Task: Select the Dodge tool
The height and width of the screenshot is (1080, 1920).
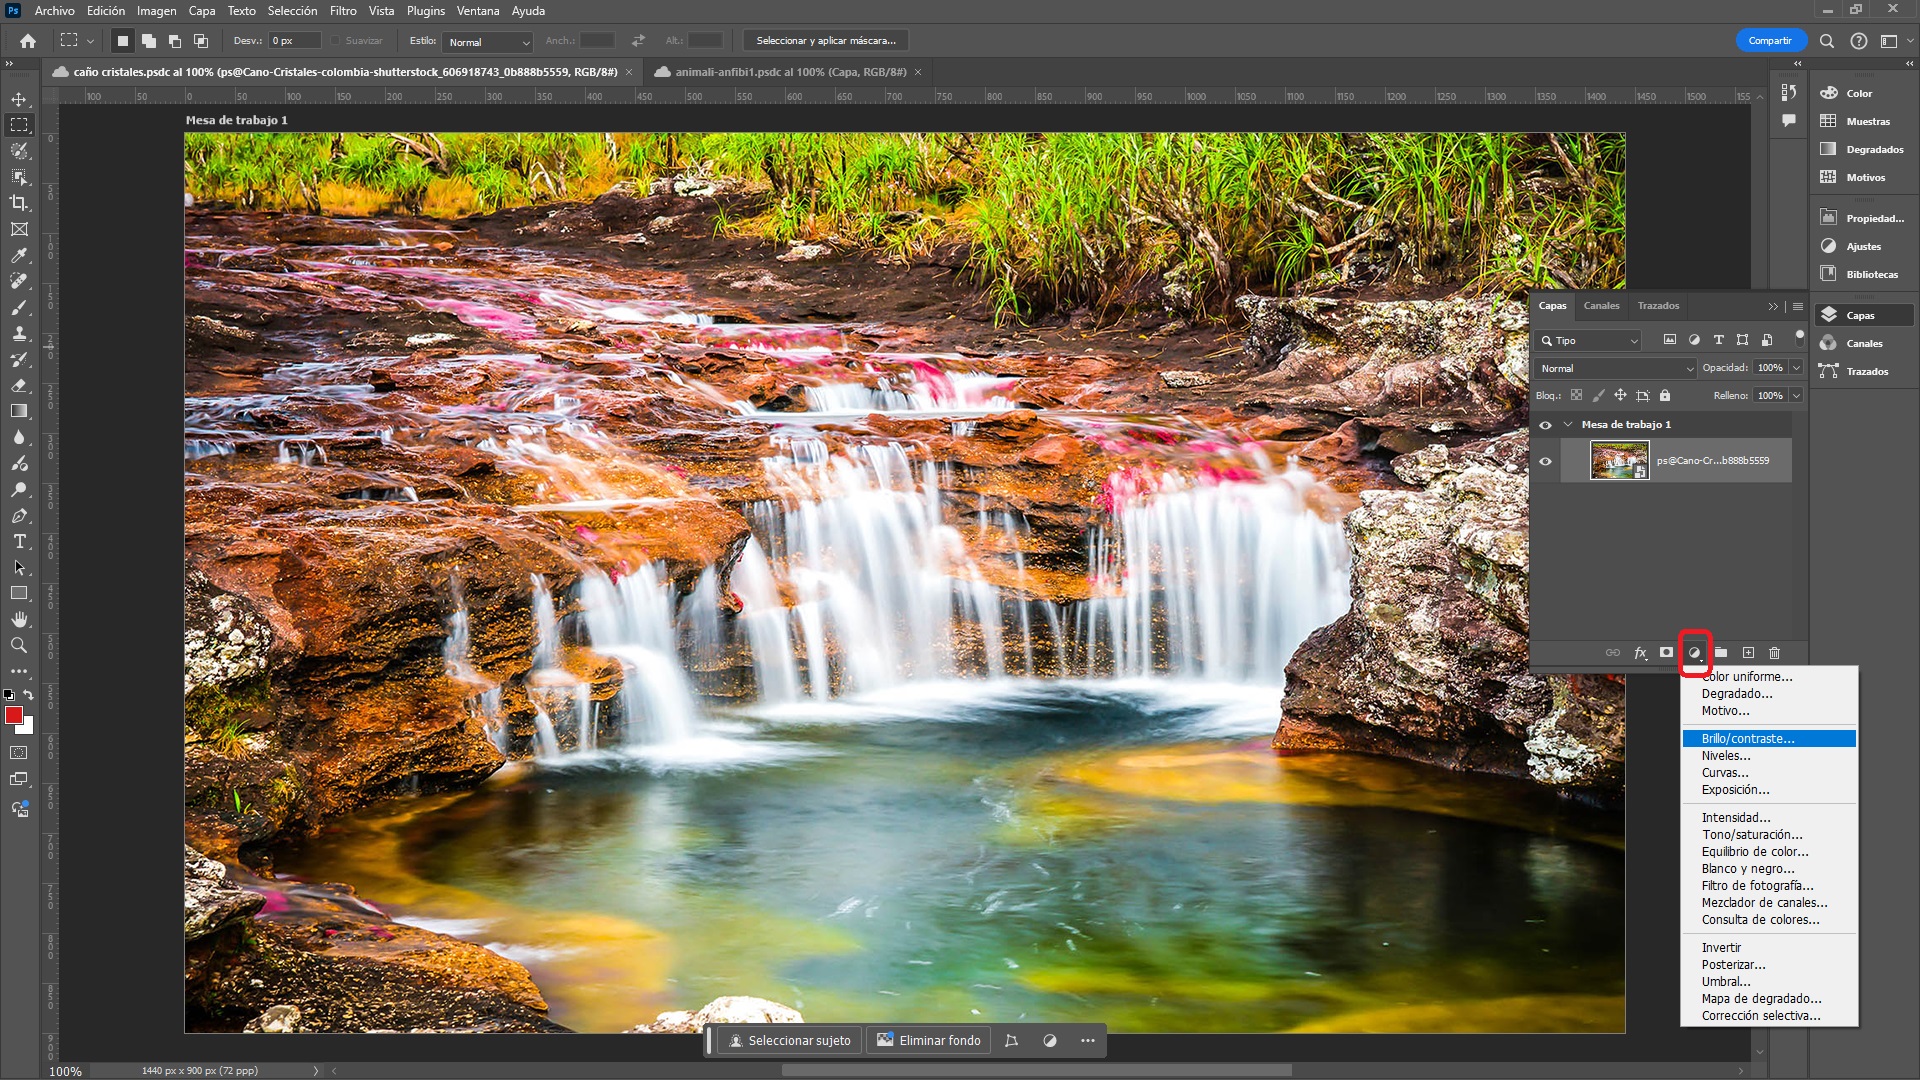Action: pyautogui.click(x=19, y=490)
